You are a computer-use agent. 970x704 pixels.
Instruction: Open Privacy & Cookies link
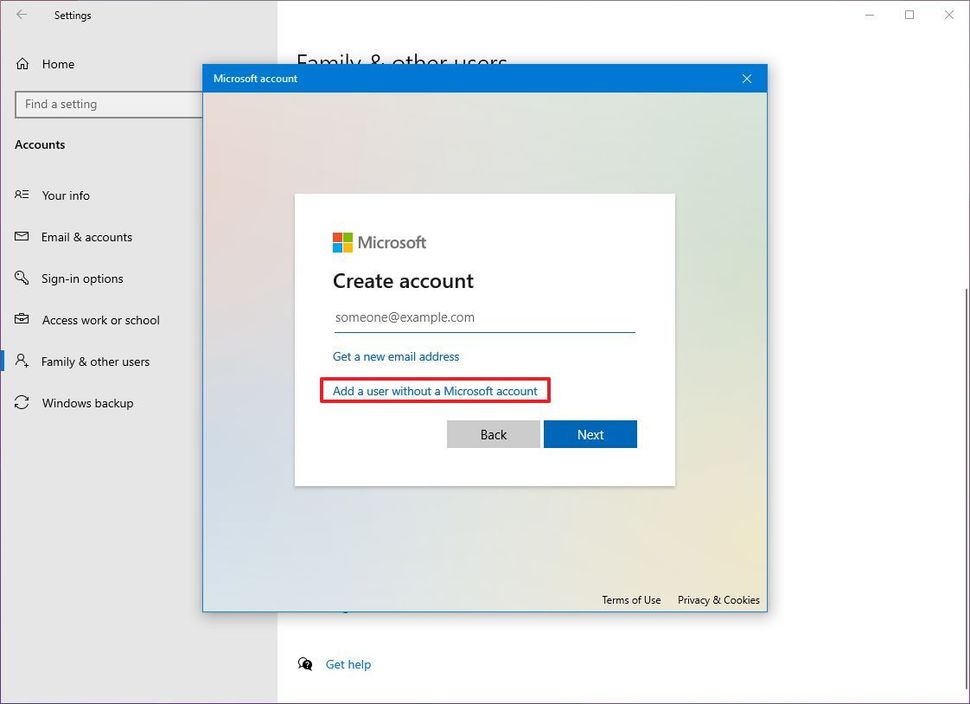[718, 600]
